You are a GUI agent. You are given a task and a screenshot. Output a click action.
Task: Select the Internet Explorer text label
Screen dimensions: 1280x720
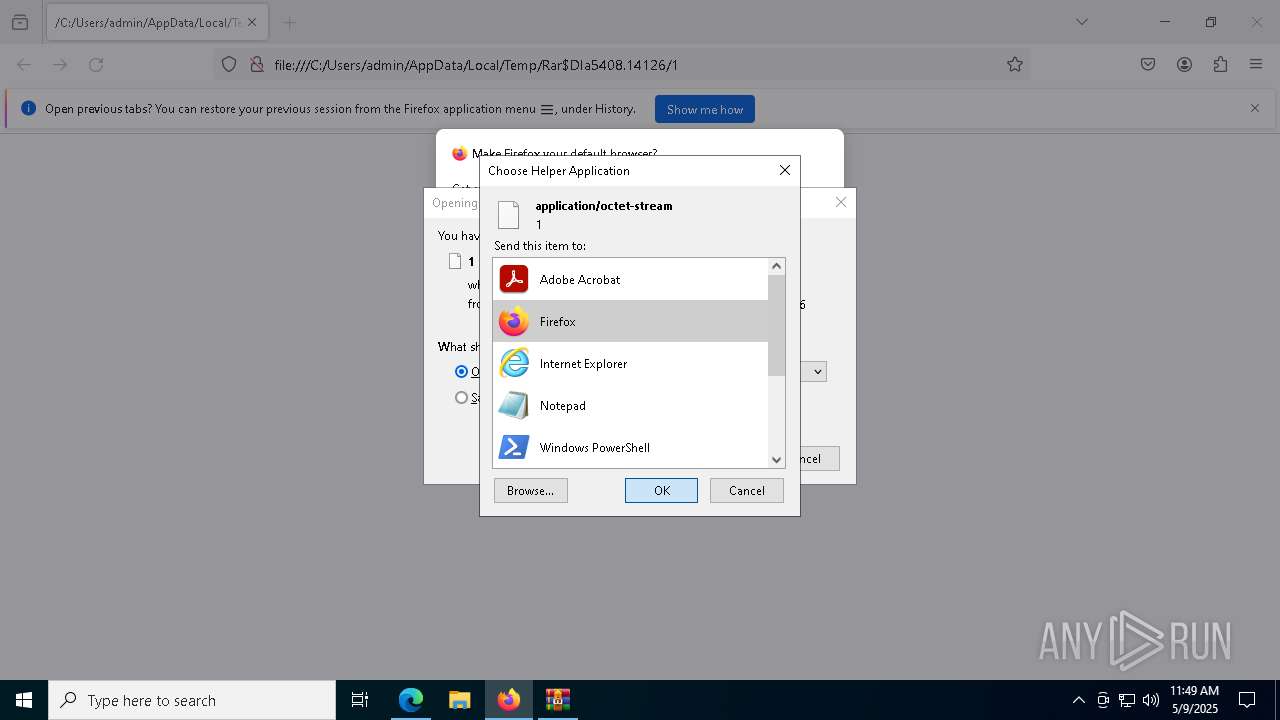[583, 363]
